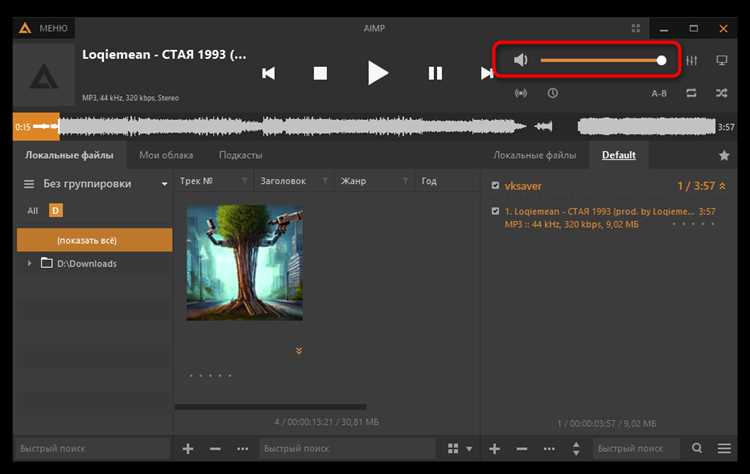Open the AIMP МЕНЮ main menu
The width and height of the screenshot is (750, 474).
point(44,28)
